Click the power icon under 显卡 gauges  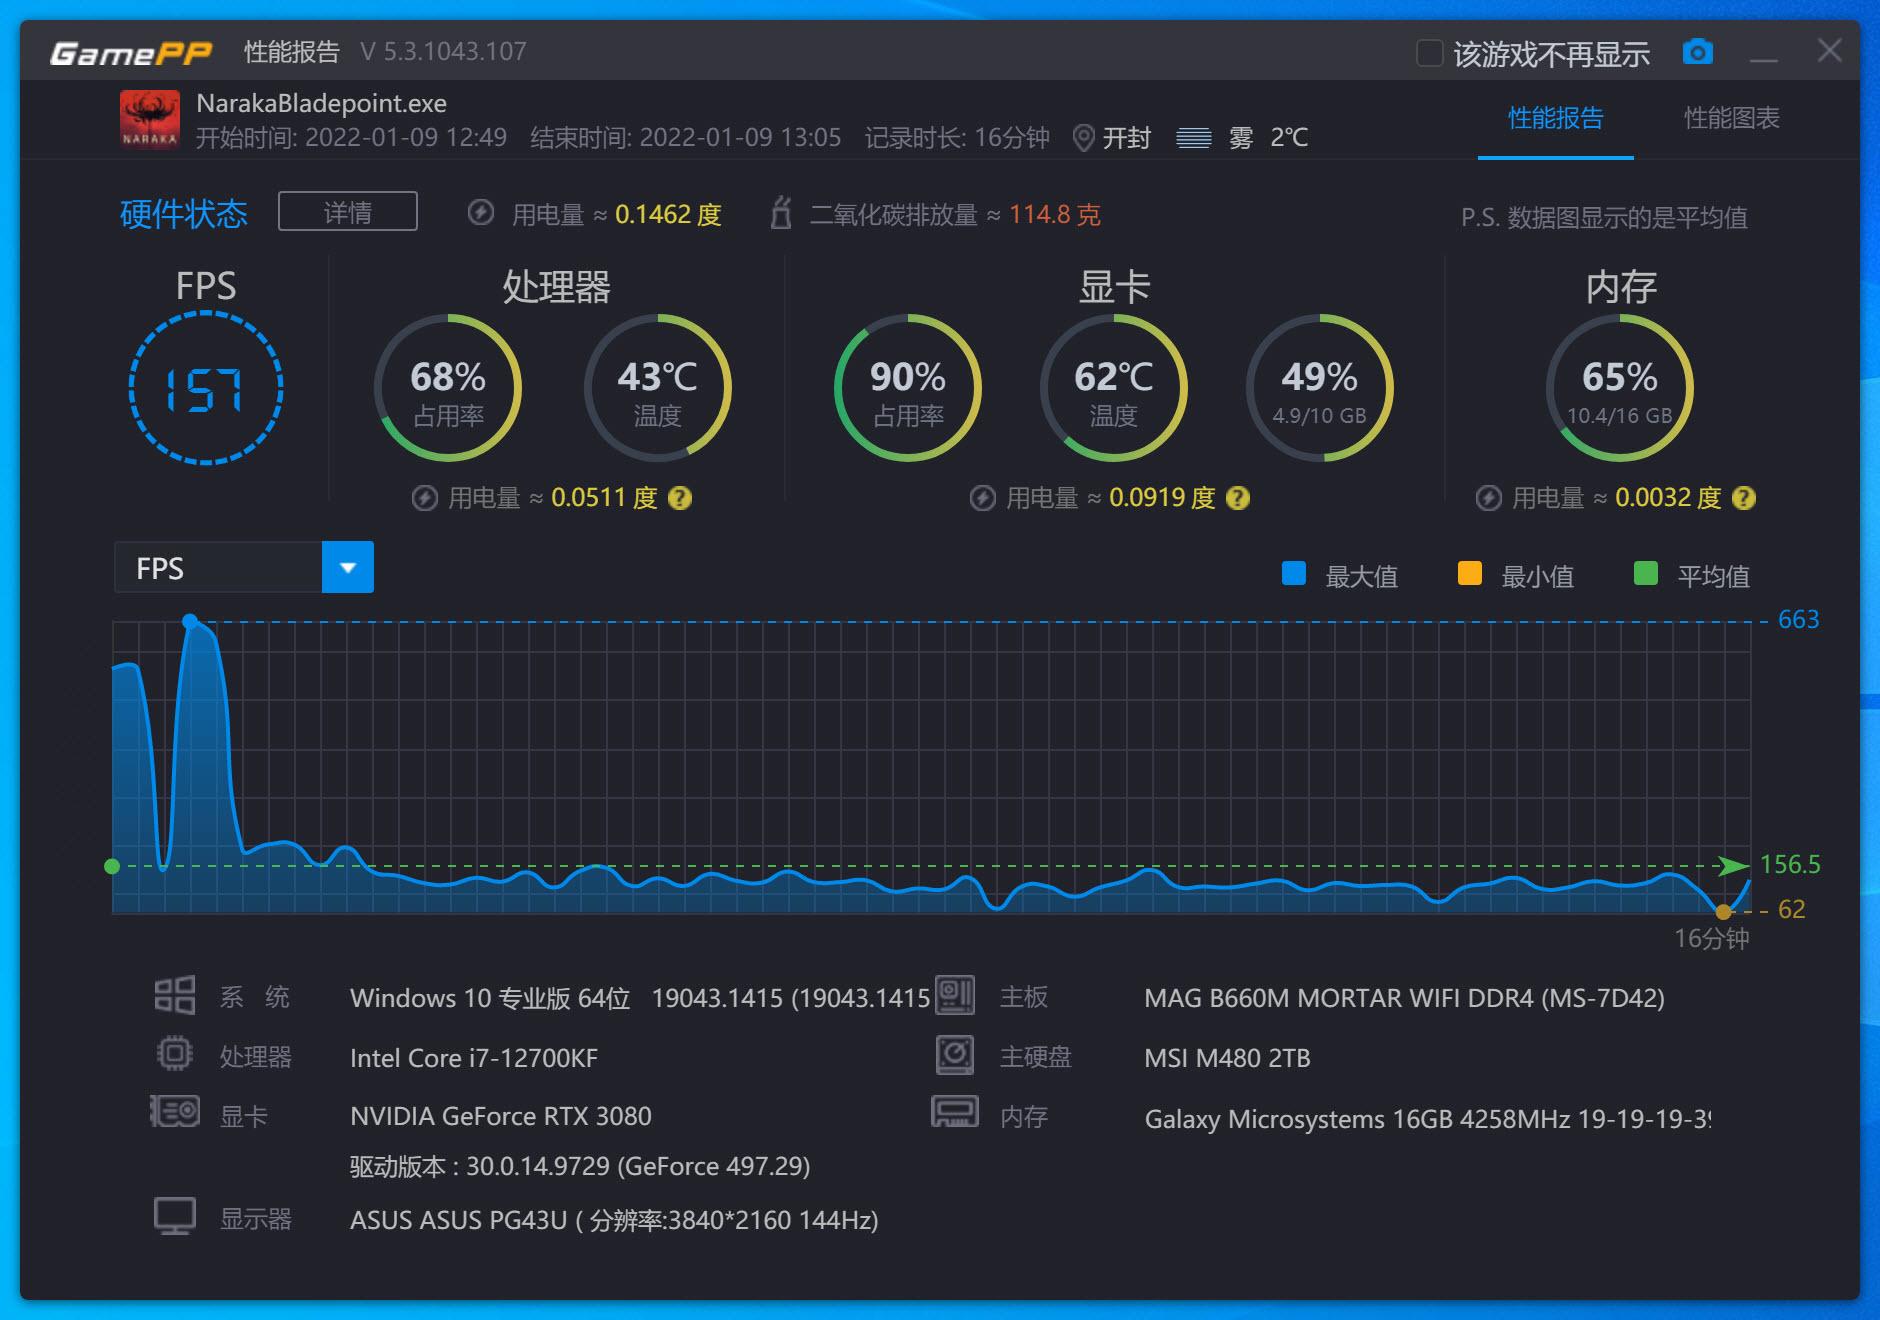point(983,498)
